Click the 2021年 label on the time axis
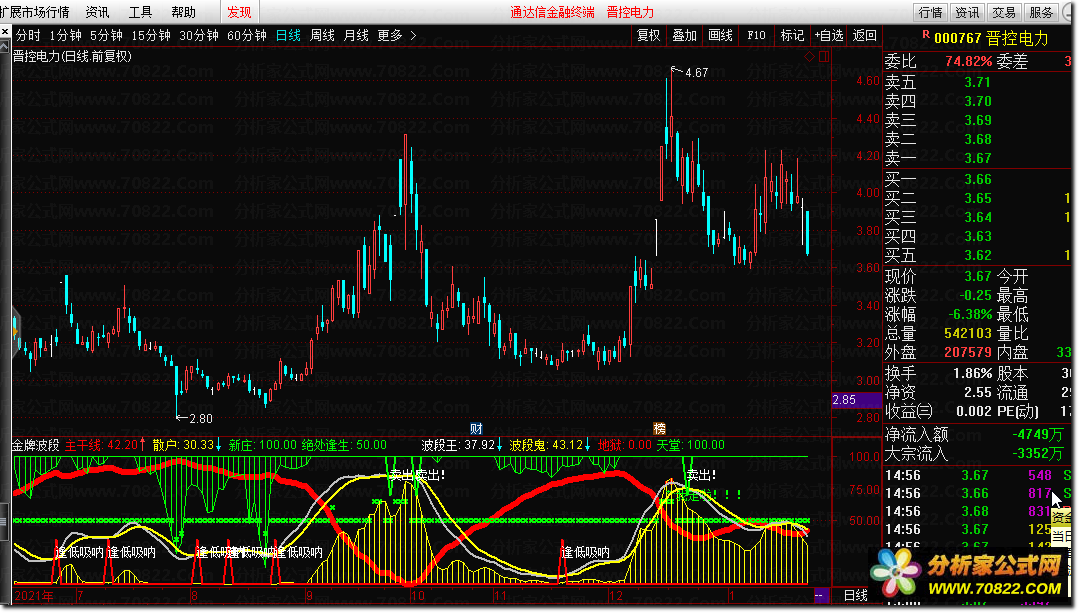This screenshot has height=613, width=1080. (34, 595)
